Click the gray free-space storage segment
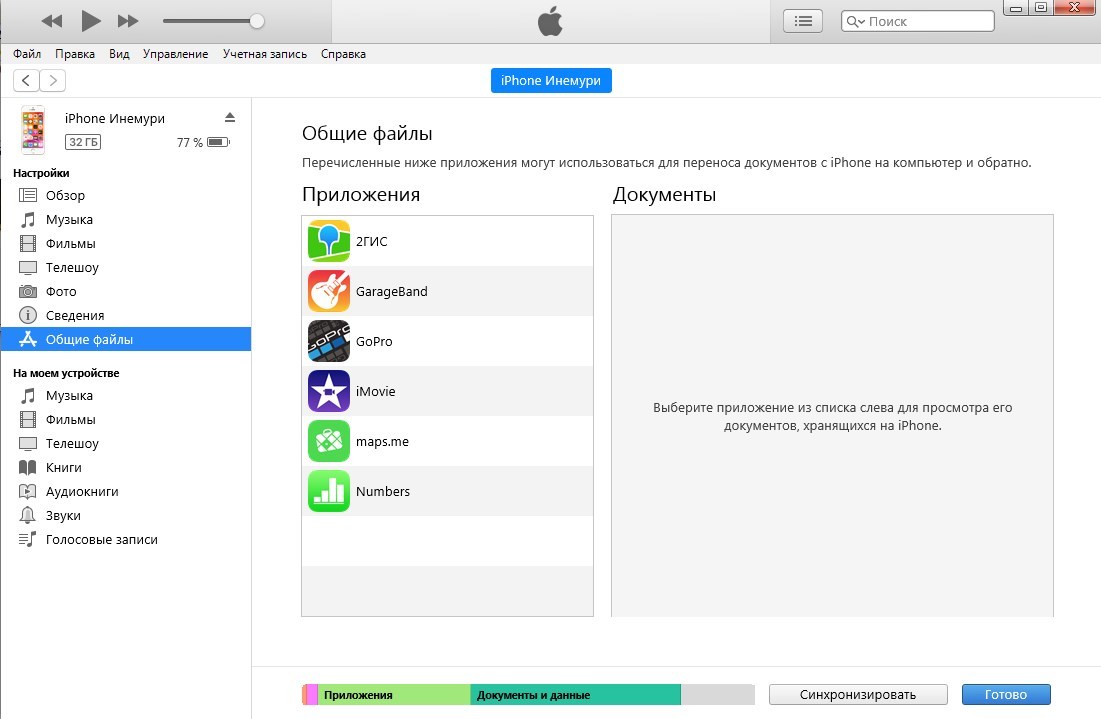Viewport: 1101px width, 719px height. pos(718,694)
